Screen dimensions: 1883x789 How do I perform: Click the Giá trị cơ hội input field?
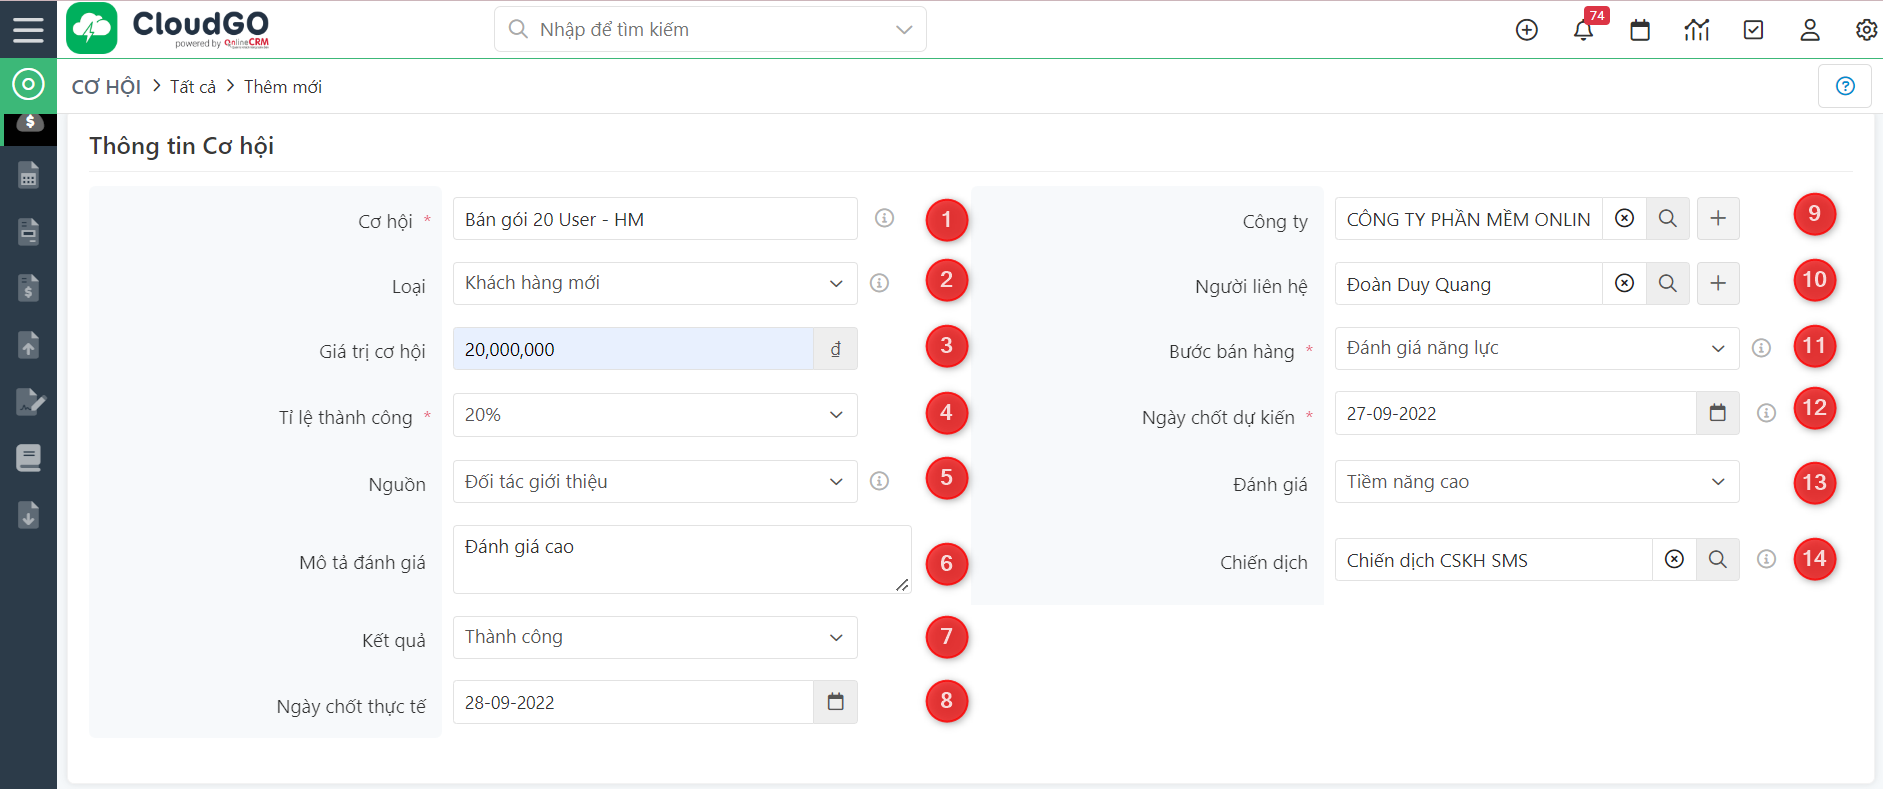coord(633,349)
